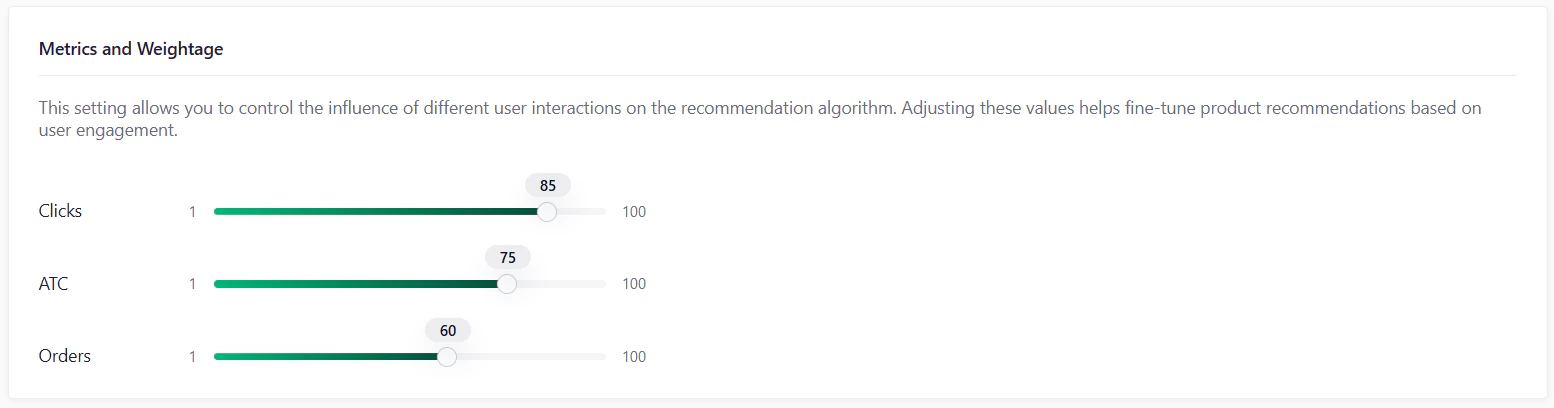Click the Metrics and Weightage heading
Screen dimensions: 1554x408
(130, 49)
